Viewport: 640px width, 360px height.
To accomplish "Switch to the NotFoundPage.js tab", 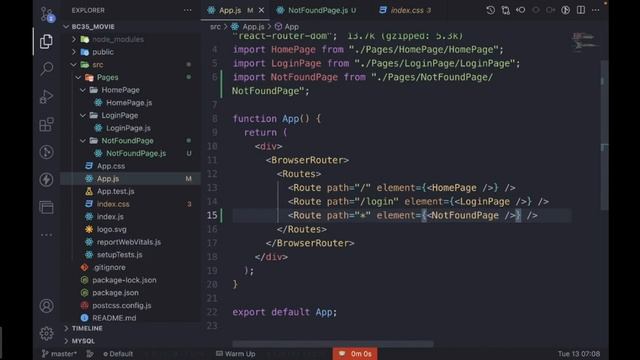I will 318,10.
